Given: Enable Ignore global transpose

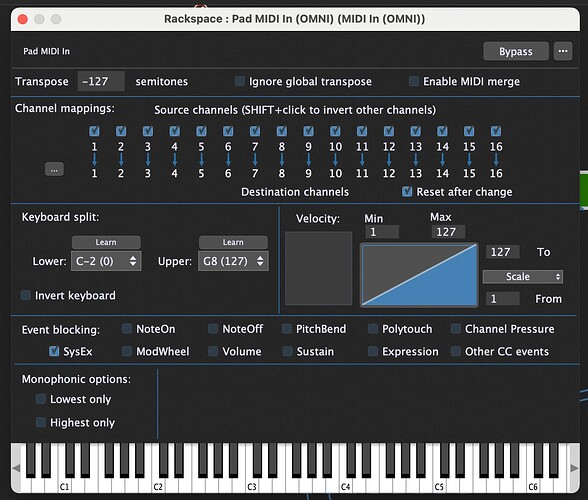Looking at the screenshot, I should 240,81.
